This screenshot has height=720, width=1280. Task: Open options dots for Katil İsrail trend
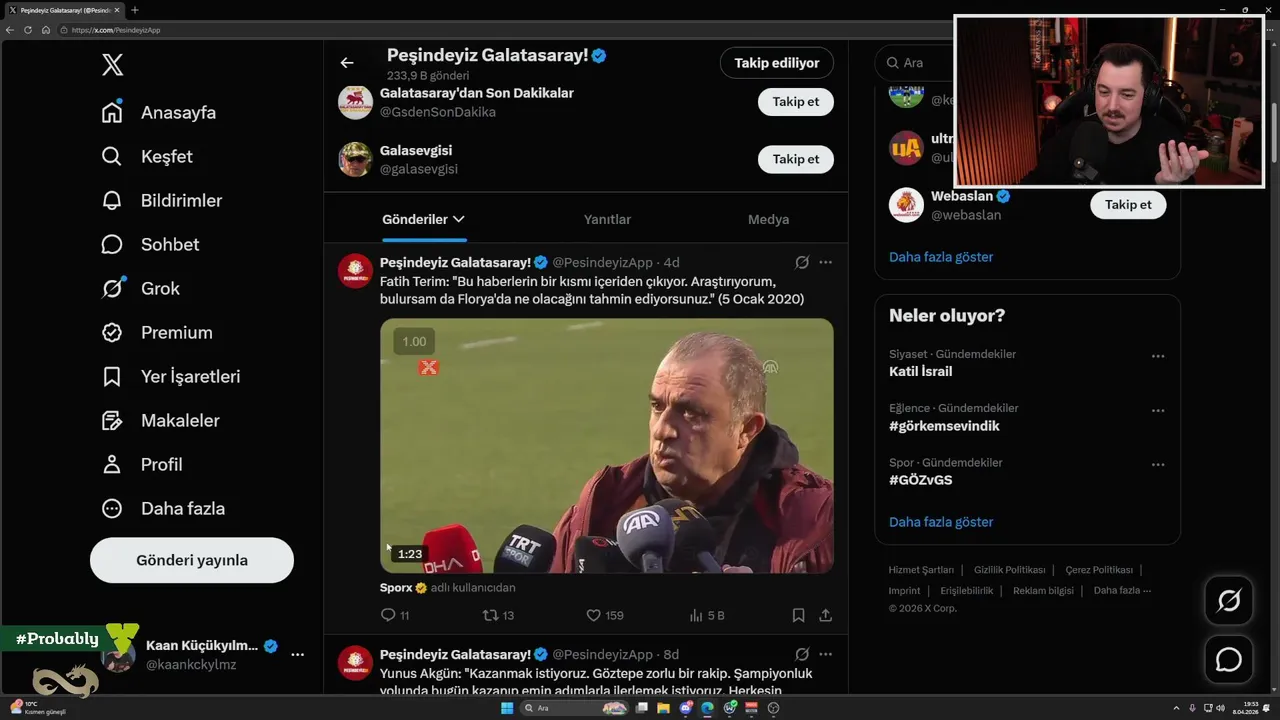1158,356
